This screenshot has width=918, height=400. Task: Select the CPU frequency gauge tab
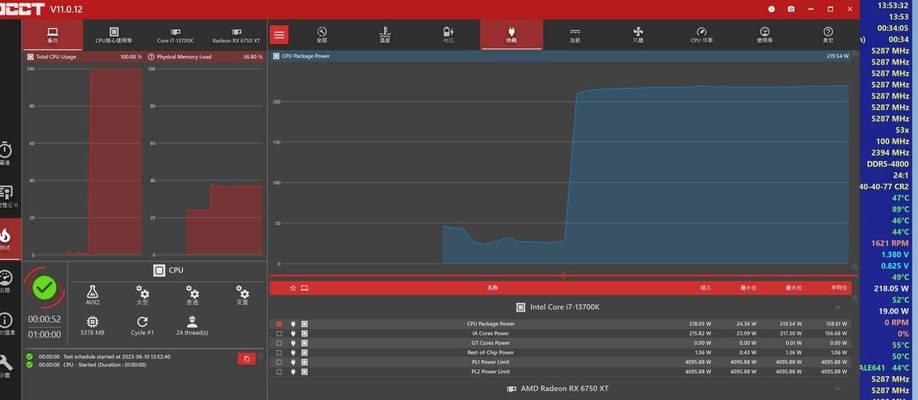click(x=701, y=35)
